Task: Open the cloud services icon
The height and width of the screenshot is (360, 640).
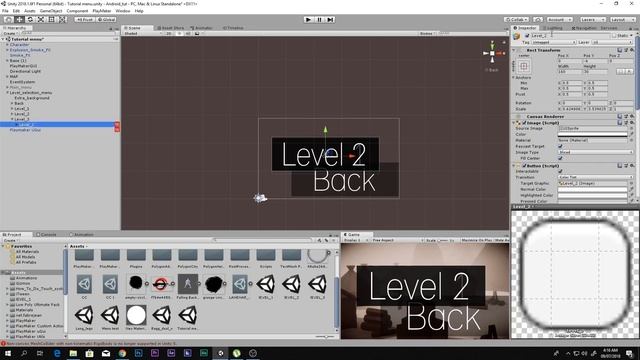Action: tap(538, 19)
